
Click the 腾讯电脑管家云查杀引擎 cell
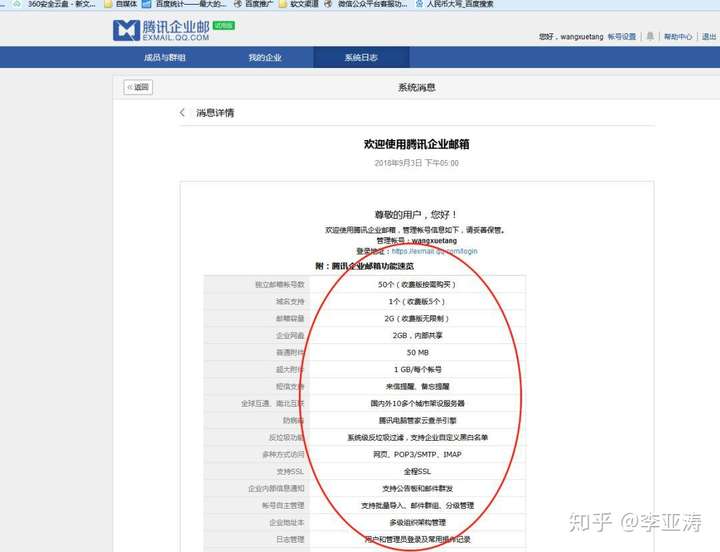point(417,421)
